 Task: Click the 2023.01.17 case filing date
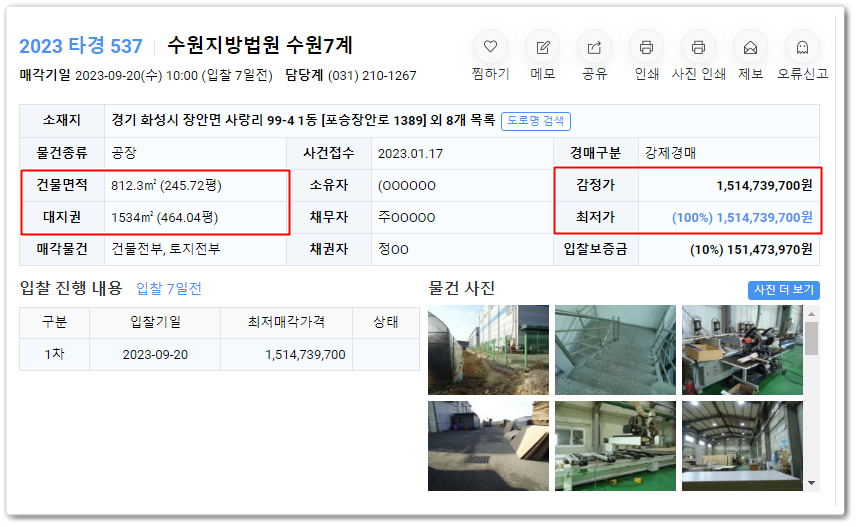[x=410, y=154]
